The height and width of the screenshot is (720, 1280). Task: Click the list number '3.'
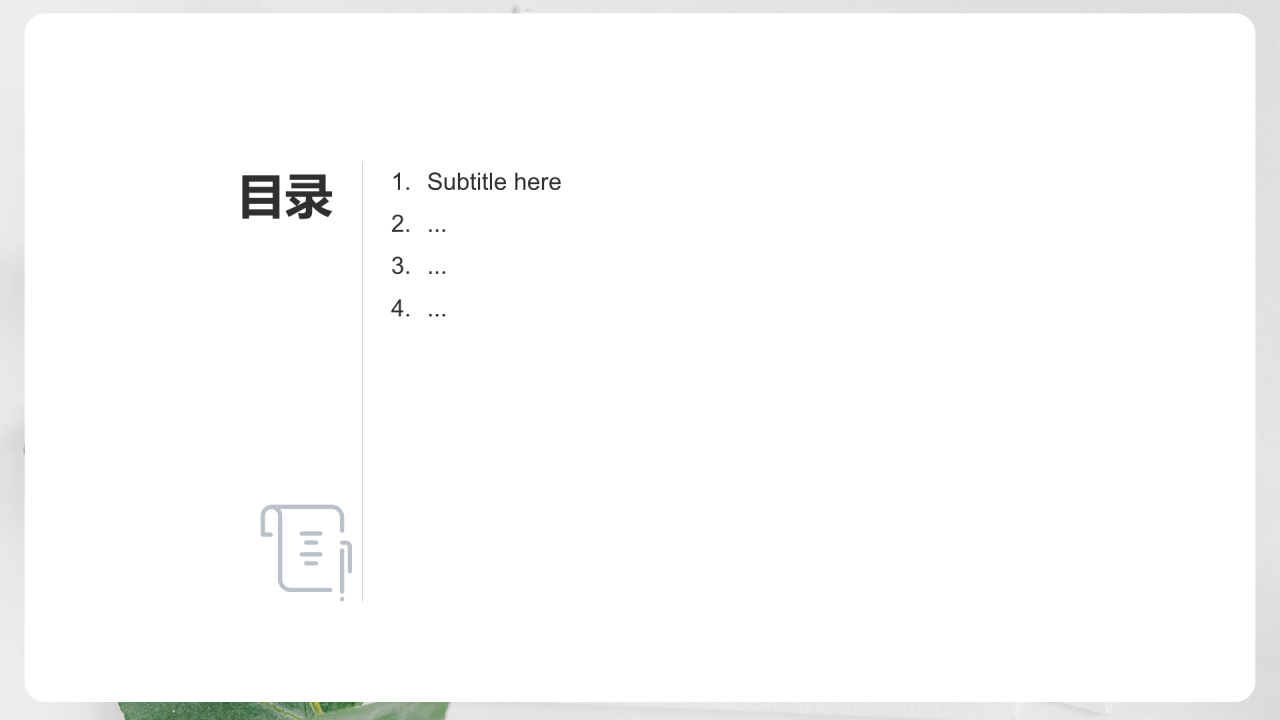pyautogui.click(x=400, y=266)
